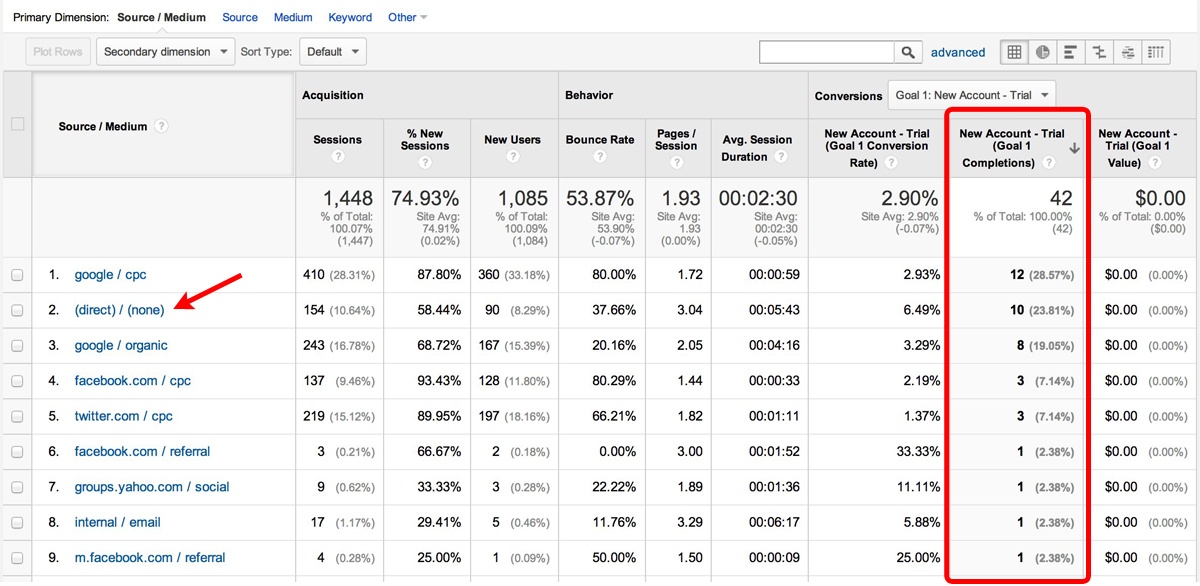This screenshot has width=1200, height=586.
Task: Click the magnifier search button
Action: pyautogui.click(x=907, y=52)
